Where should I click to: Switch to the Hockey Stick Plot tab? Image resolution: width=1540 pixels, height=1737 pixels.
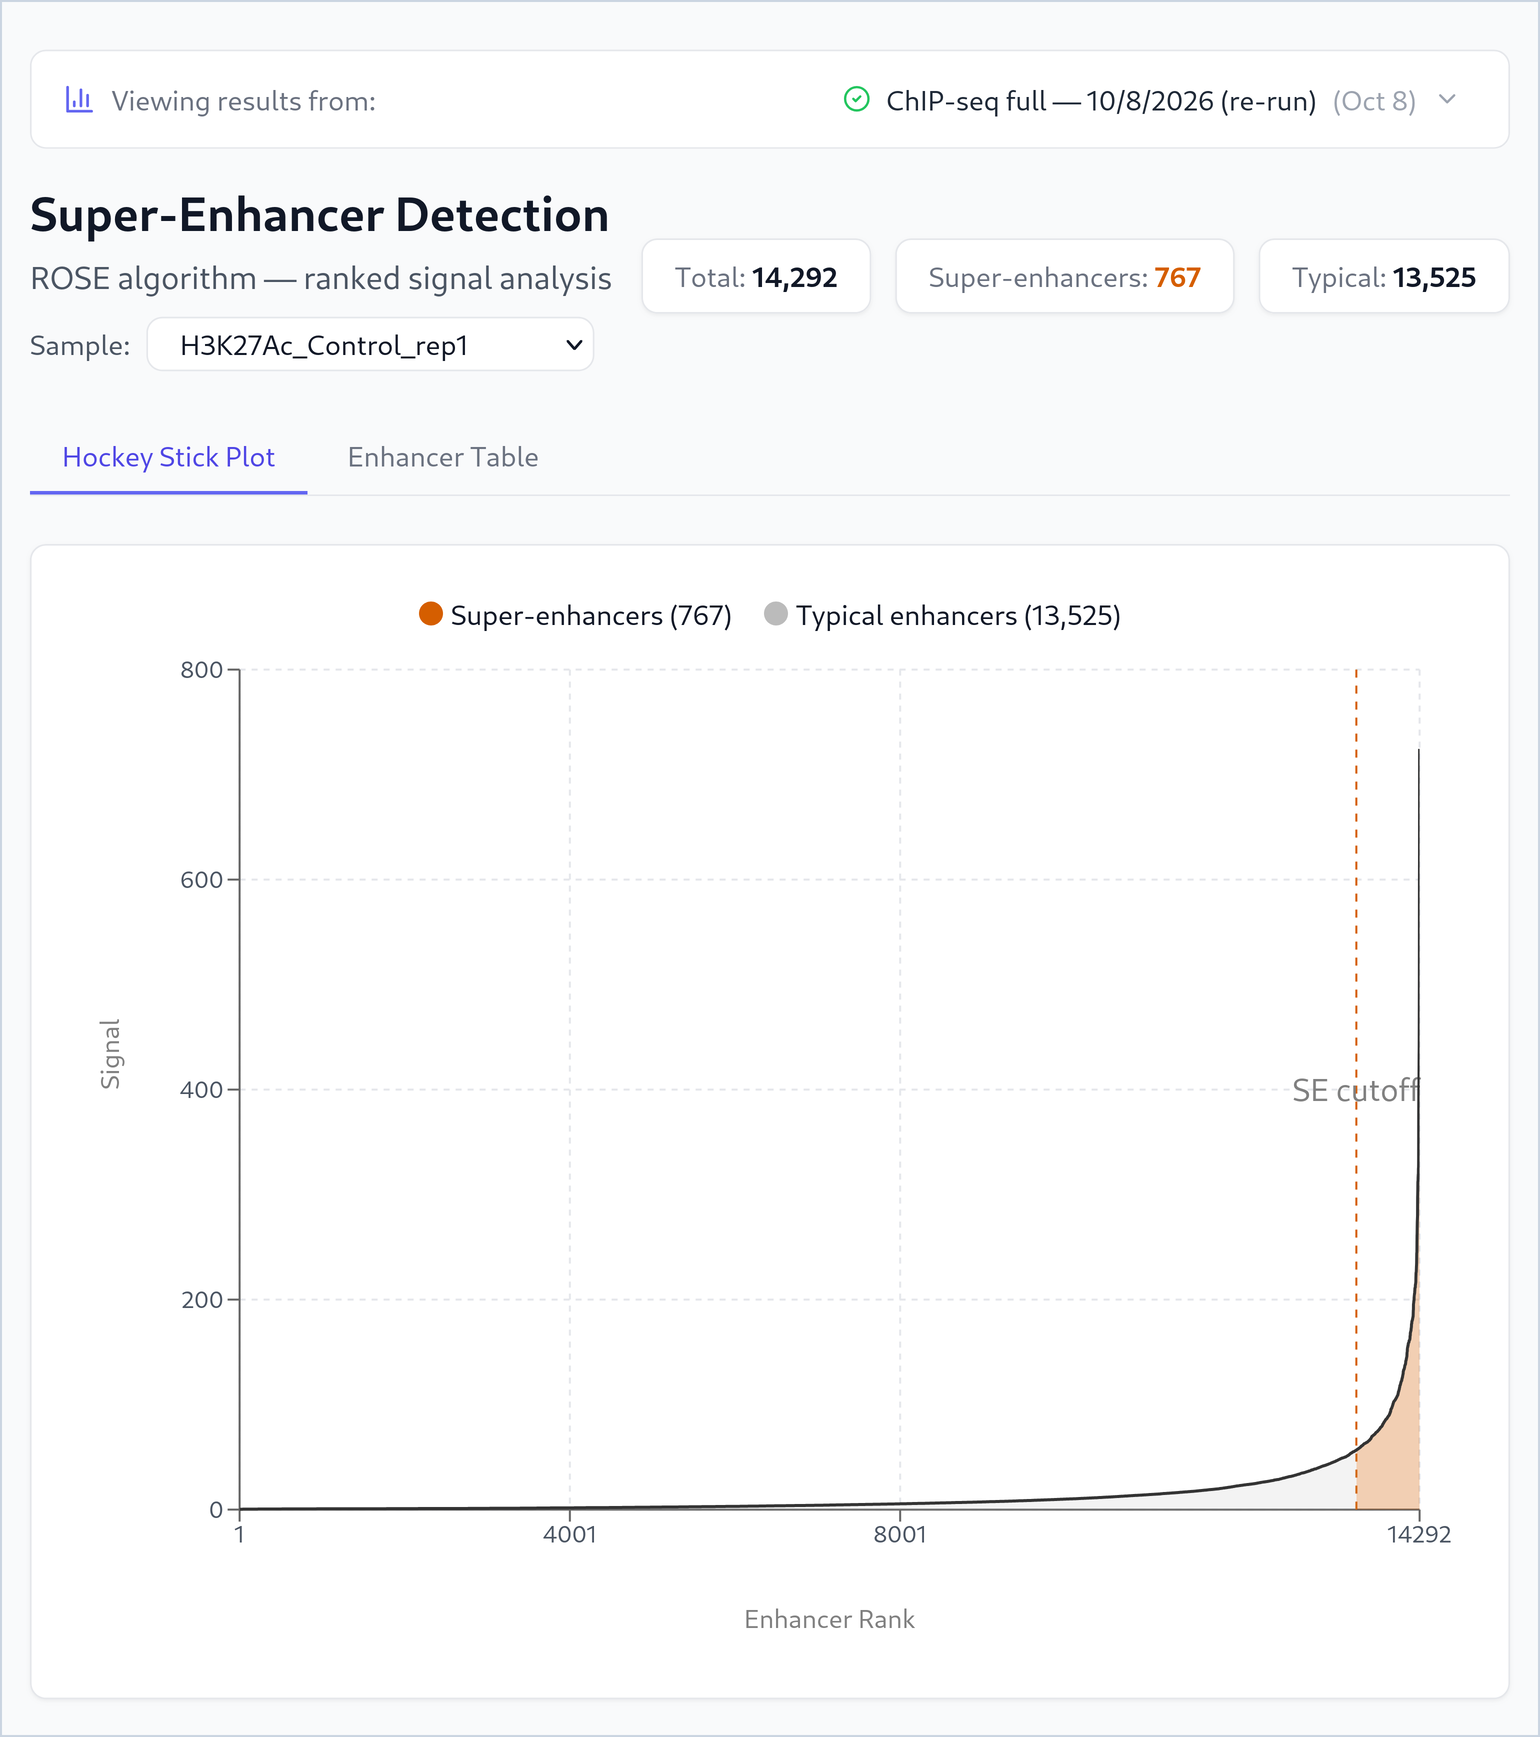pos(168,458)
